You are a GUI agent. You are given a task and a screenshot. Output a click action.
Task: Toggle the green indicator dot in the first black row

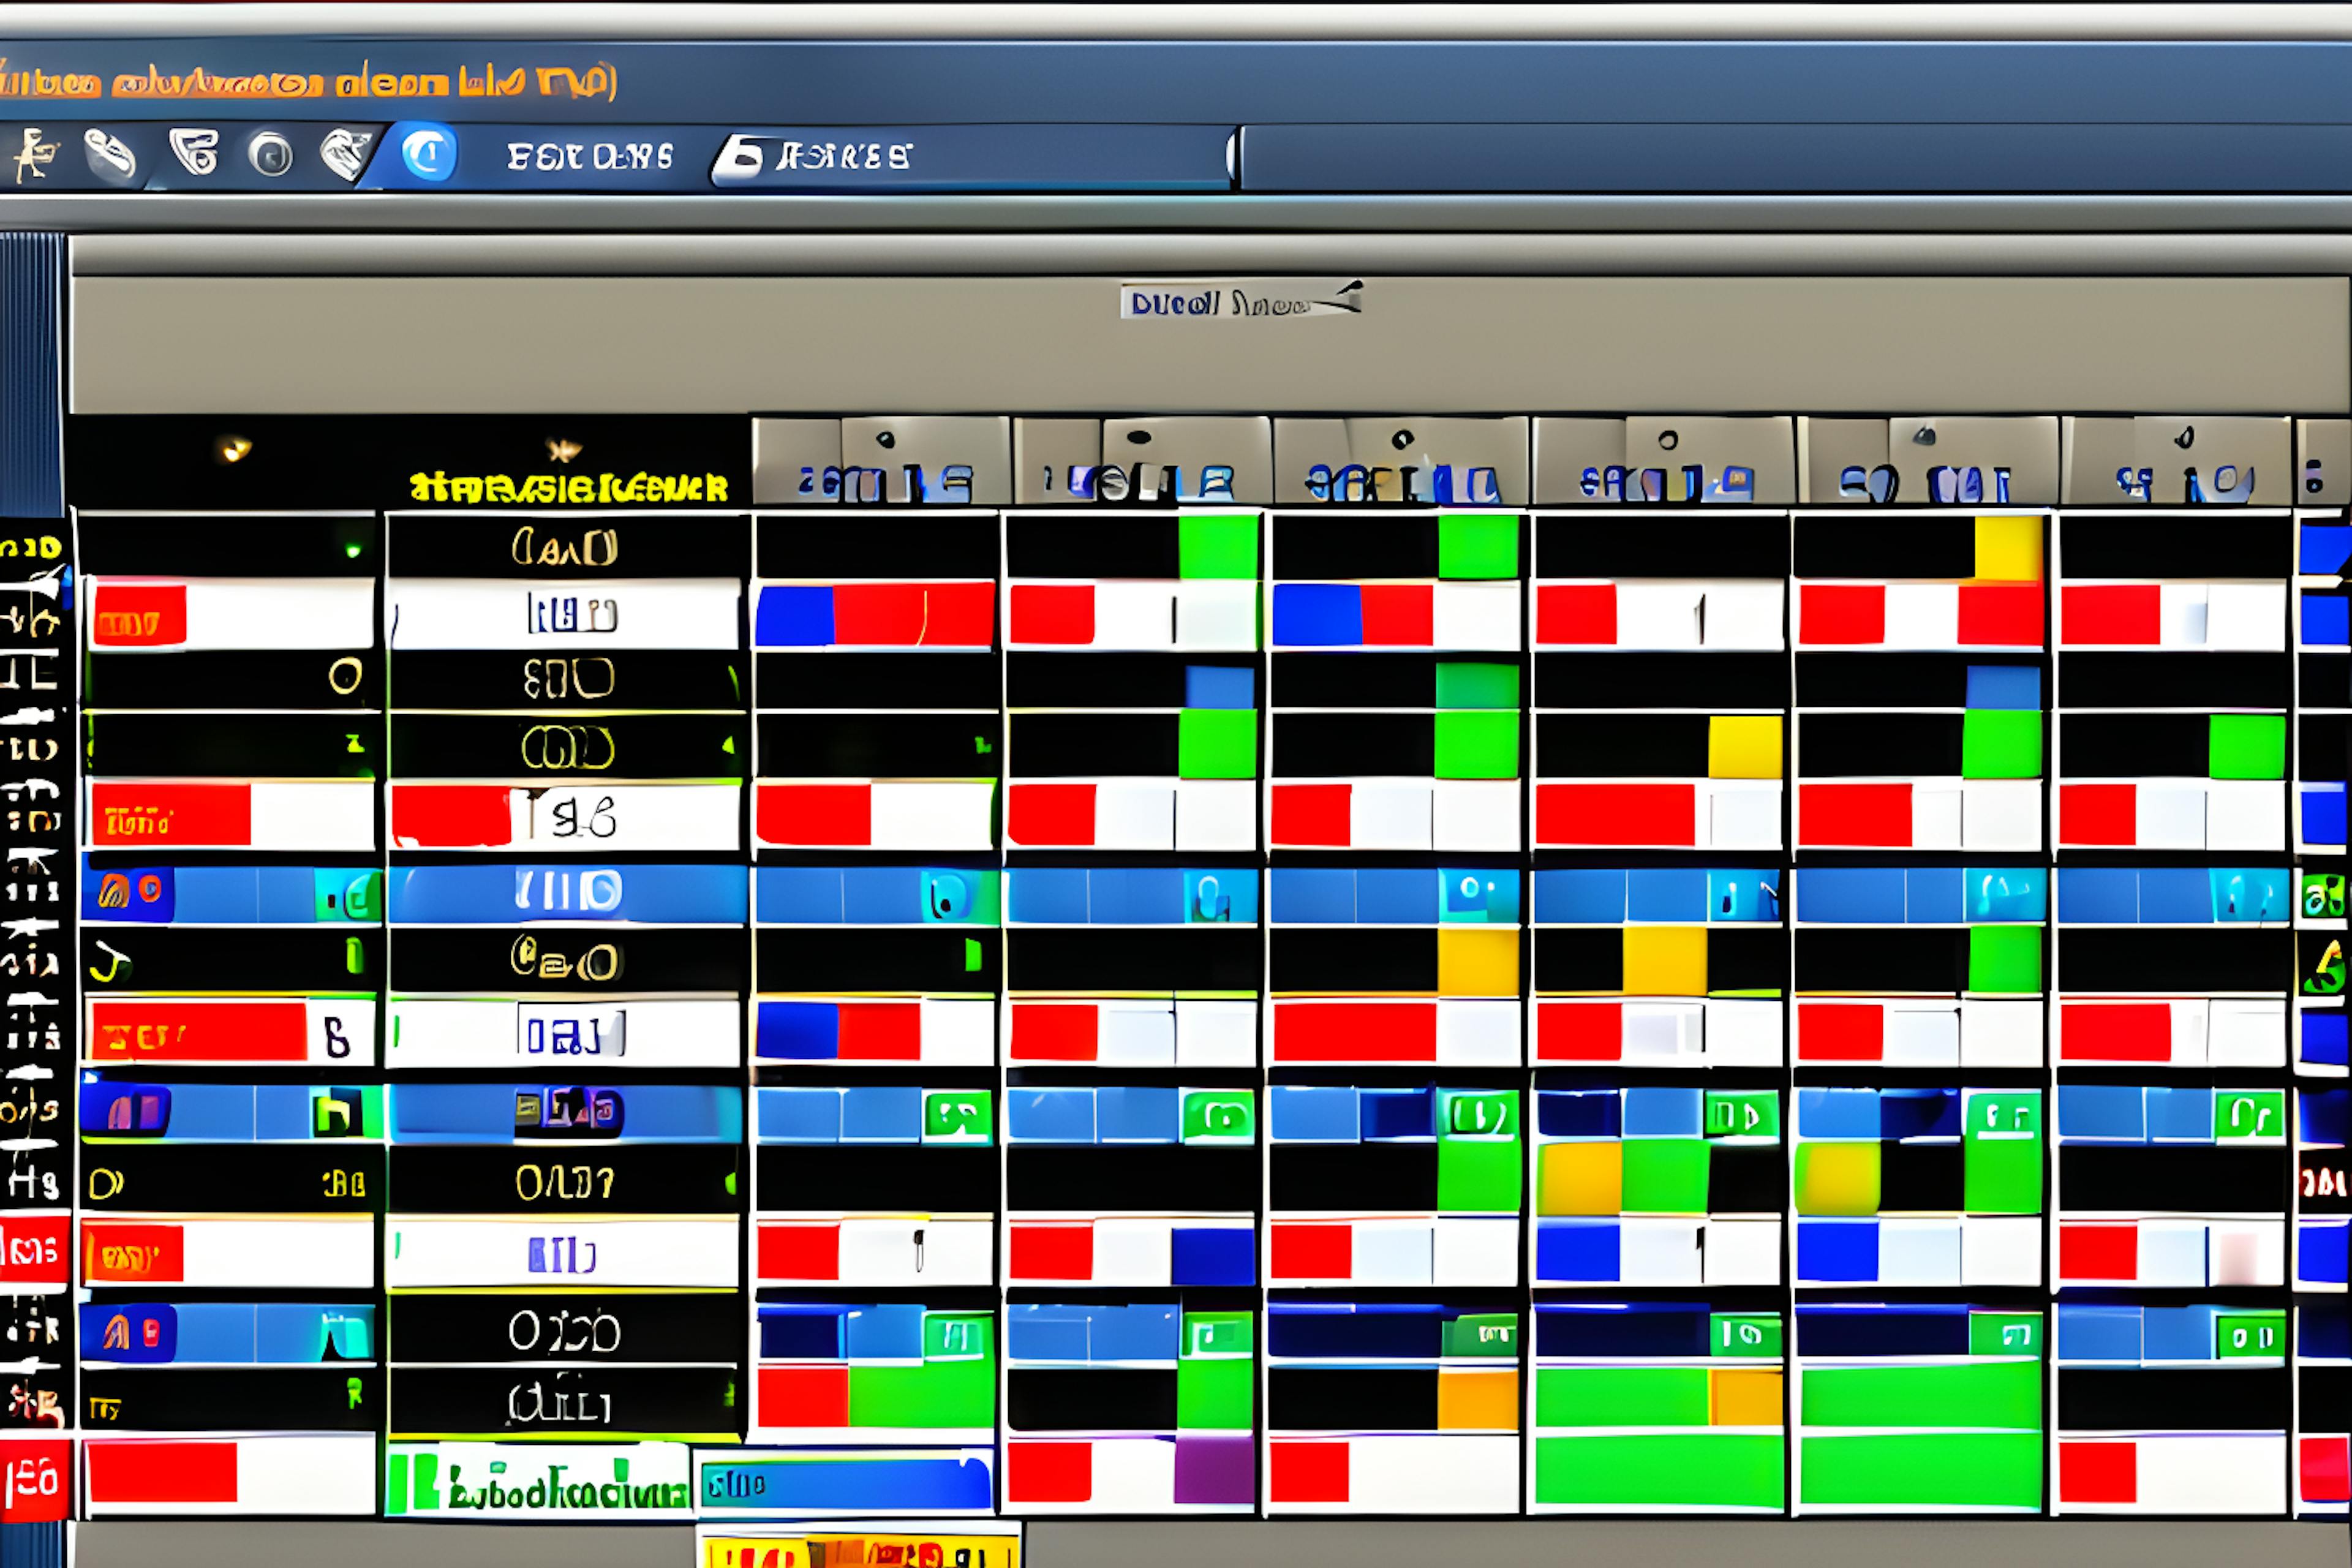pyautogui.click(x=352, y=550)
